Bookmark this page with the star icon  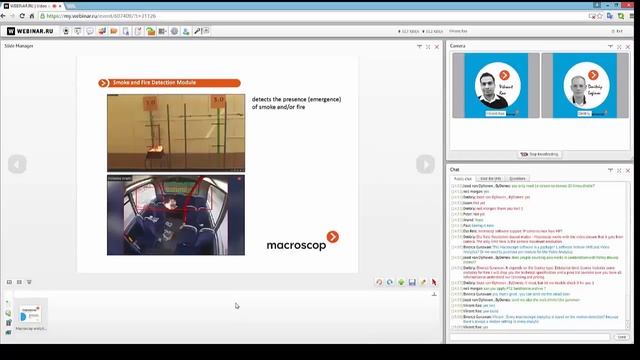coord(600,16)
